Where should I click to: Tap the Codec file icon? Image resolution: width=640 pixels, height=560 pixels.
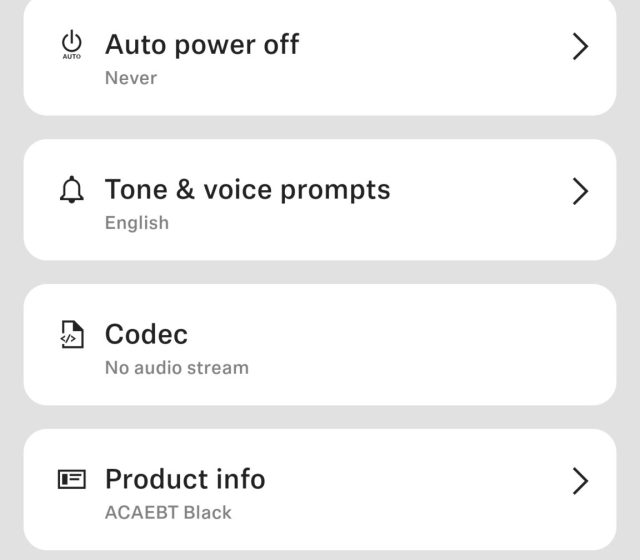(72, 335)
